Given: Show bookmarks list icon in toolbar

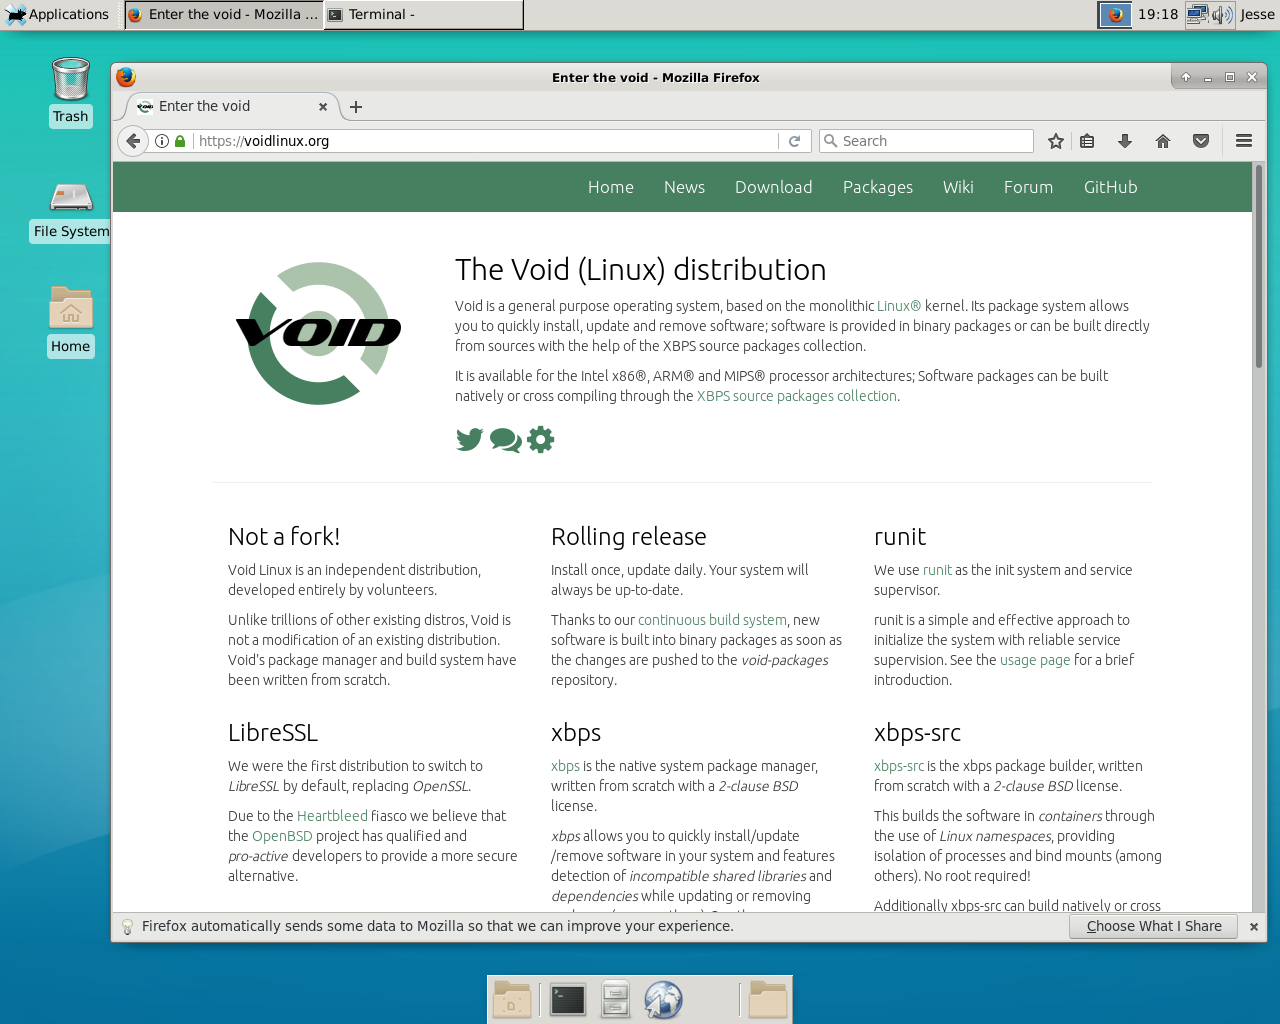Looking at the screenshot, I should coord(1087,141).
